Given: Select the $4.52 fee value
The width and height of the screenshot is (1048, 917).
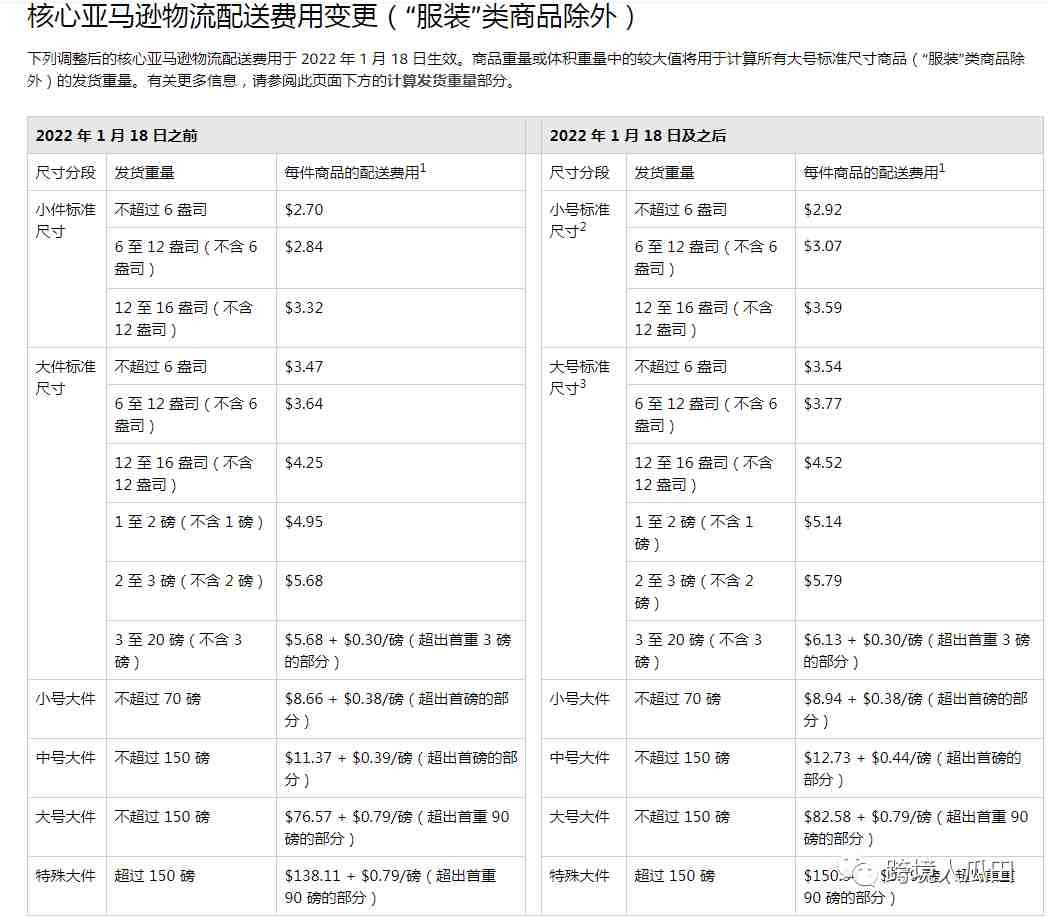Looking at the screenshot, I should click(x=823, y=463).
